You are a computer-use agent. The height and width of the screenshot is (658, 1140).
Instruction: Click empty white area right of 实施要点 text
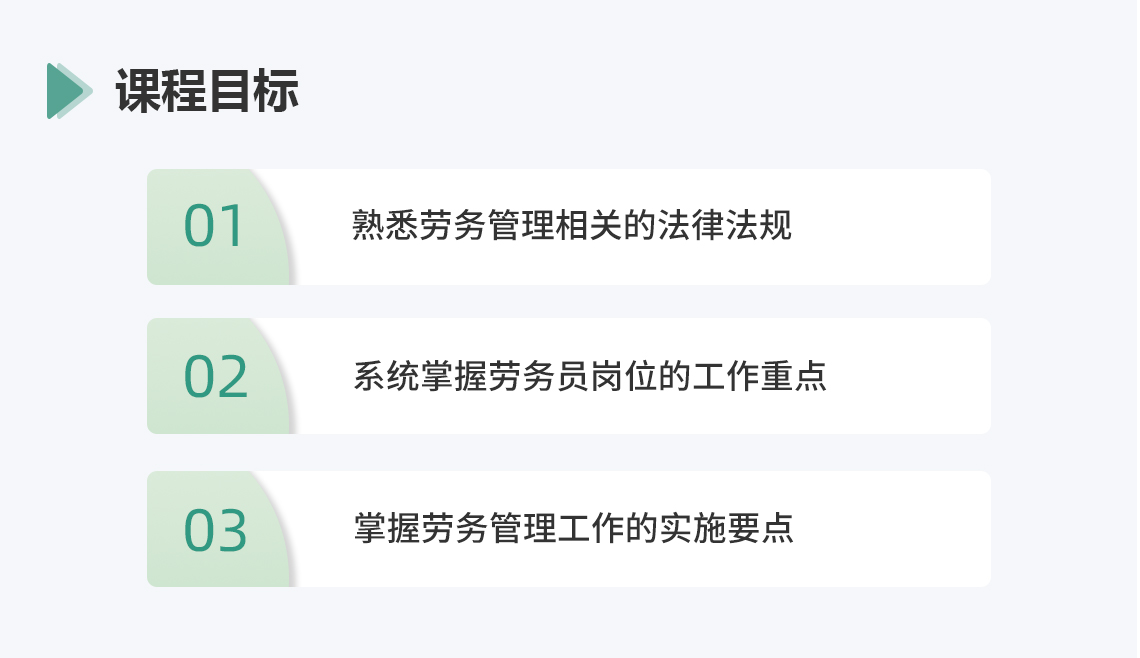(x=892, y=529)
